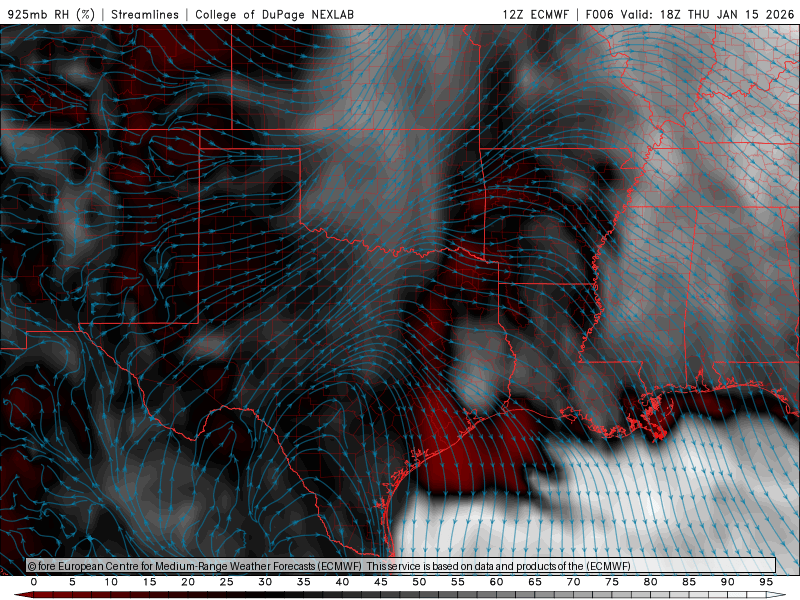Screen dimensions: 800x600
Task: Click the 65 value on the color scale
Action: pos(535,582)
